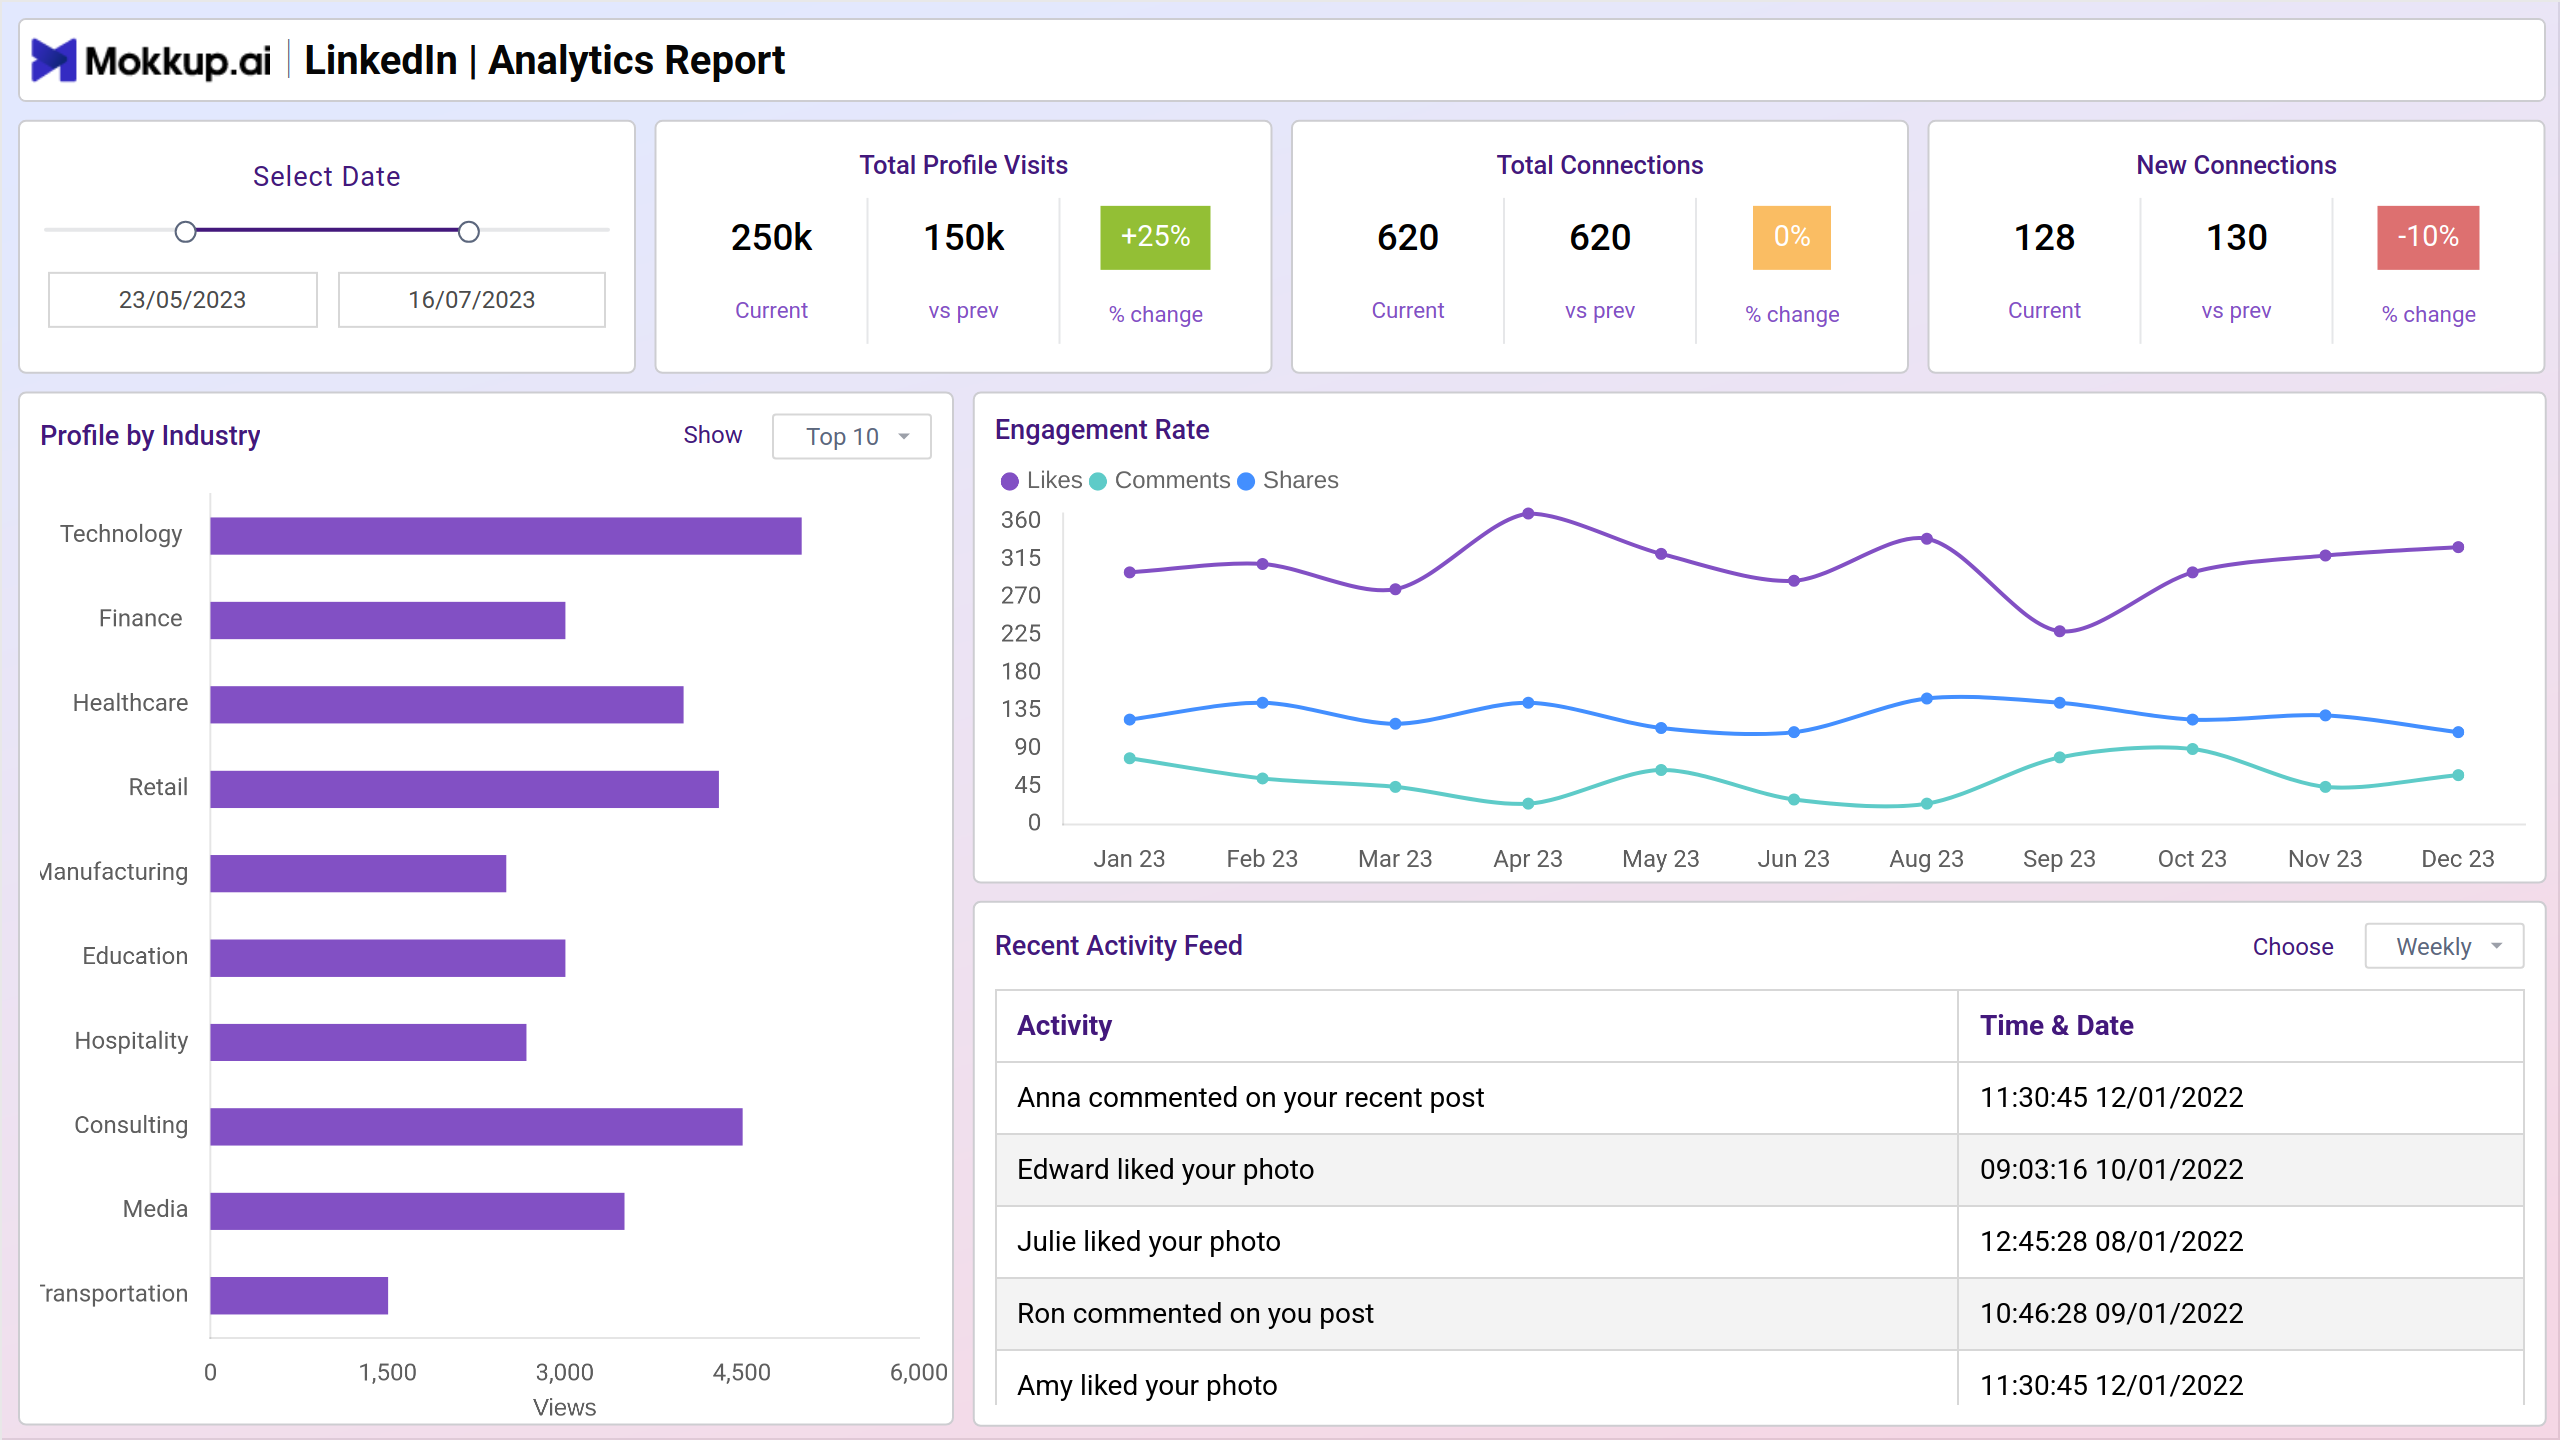Select the Finance bar
Image resolution: width=2560 pixels, height=1440 pixels.
click(x=388, y=620)
